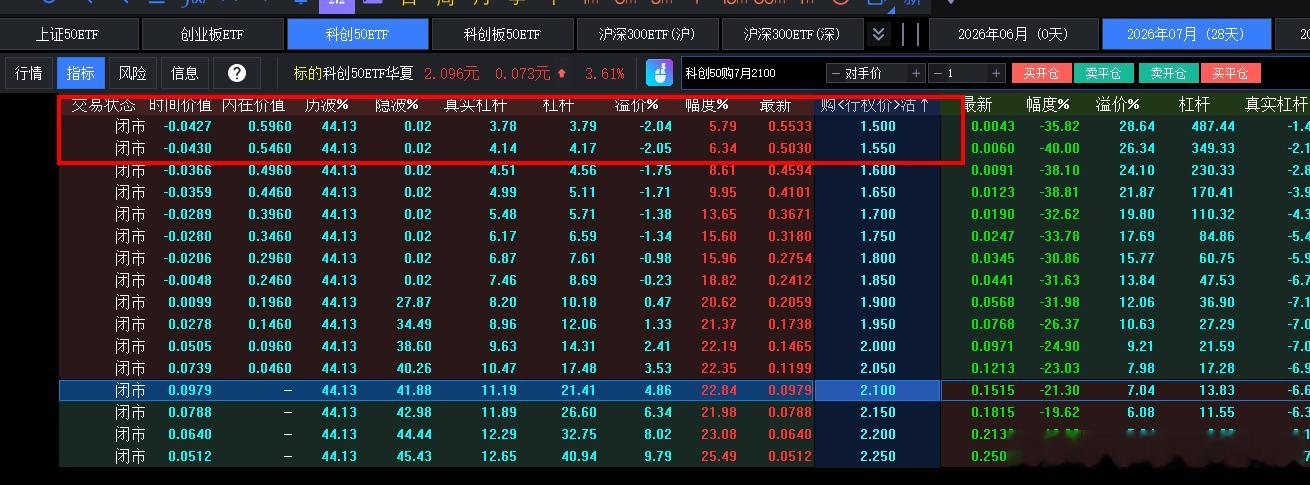This screenshot has height=485, width=1310.
Task: Focus the contract field 科创50购7月2100
Action: (x=751, y=73)
